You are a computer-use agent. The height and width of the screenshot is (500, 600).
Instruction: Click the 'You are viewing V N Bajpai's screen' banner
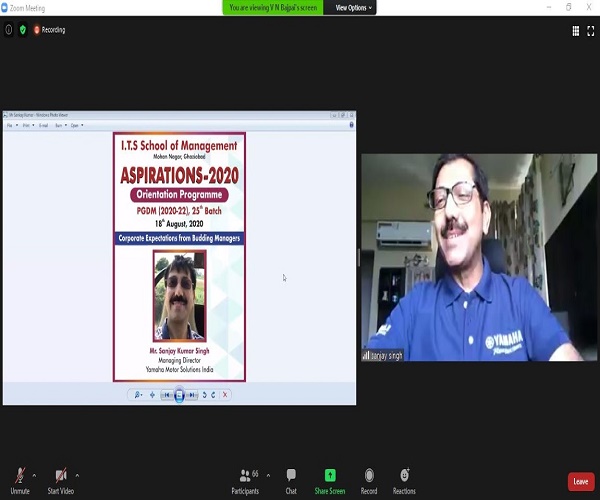click(x=273, y=8)
